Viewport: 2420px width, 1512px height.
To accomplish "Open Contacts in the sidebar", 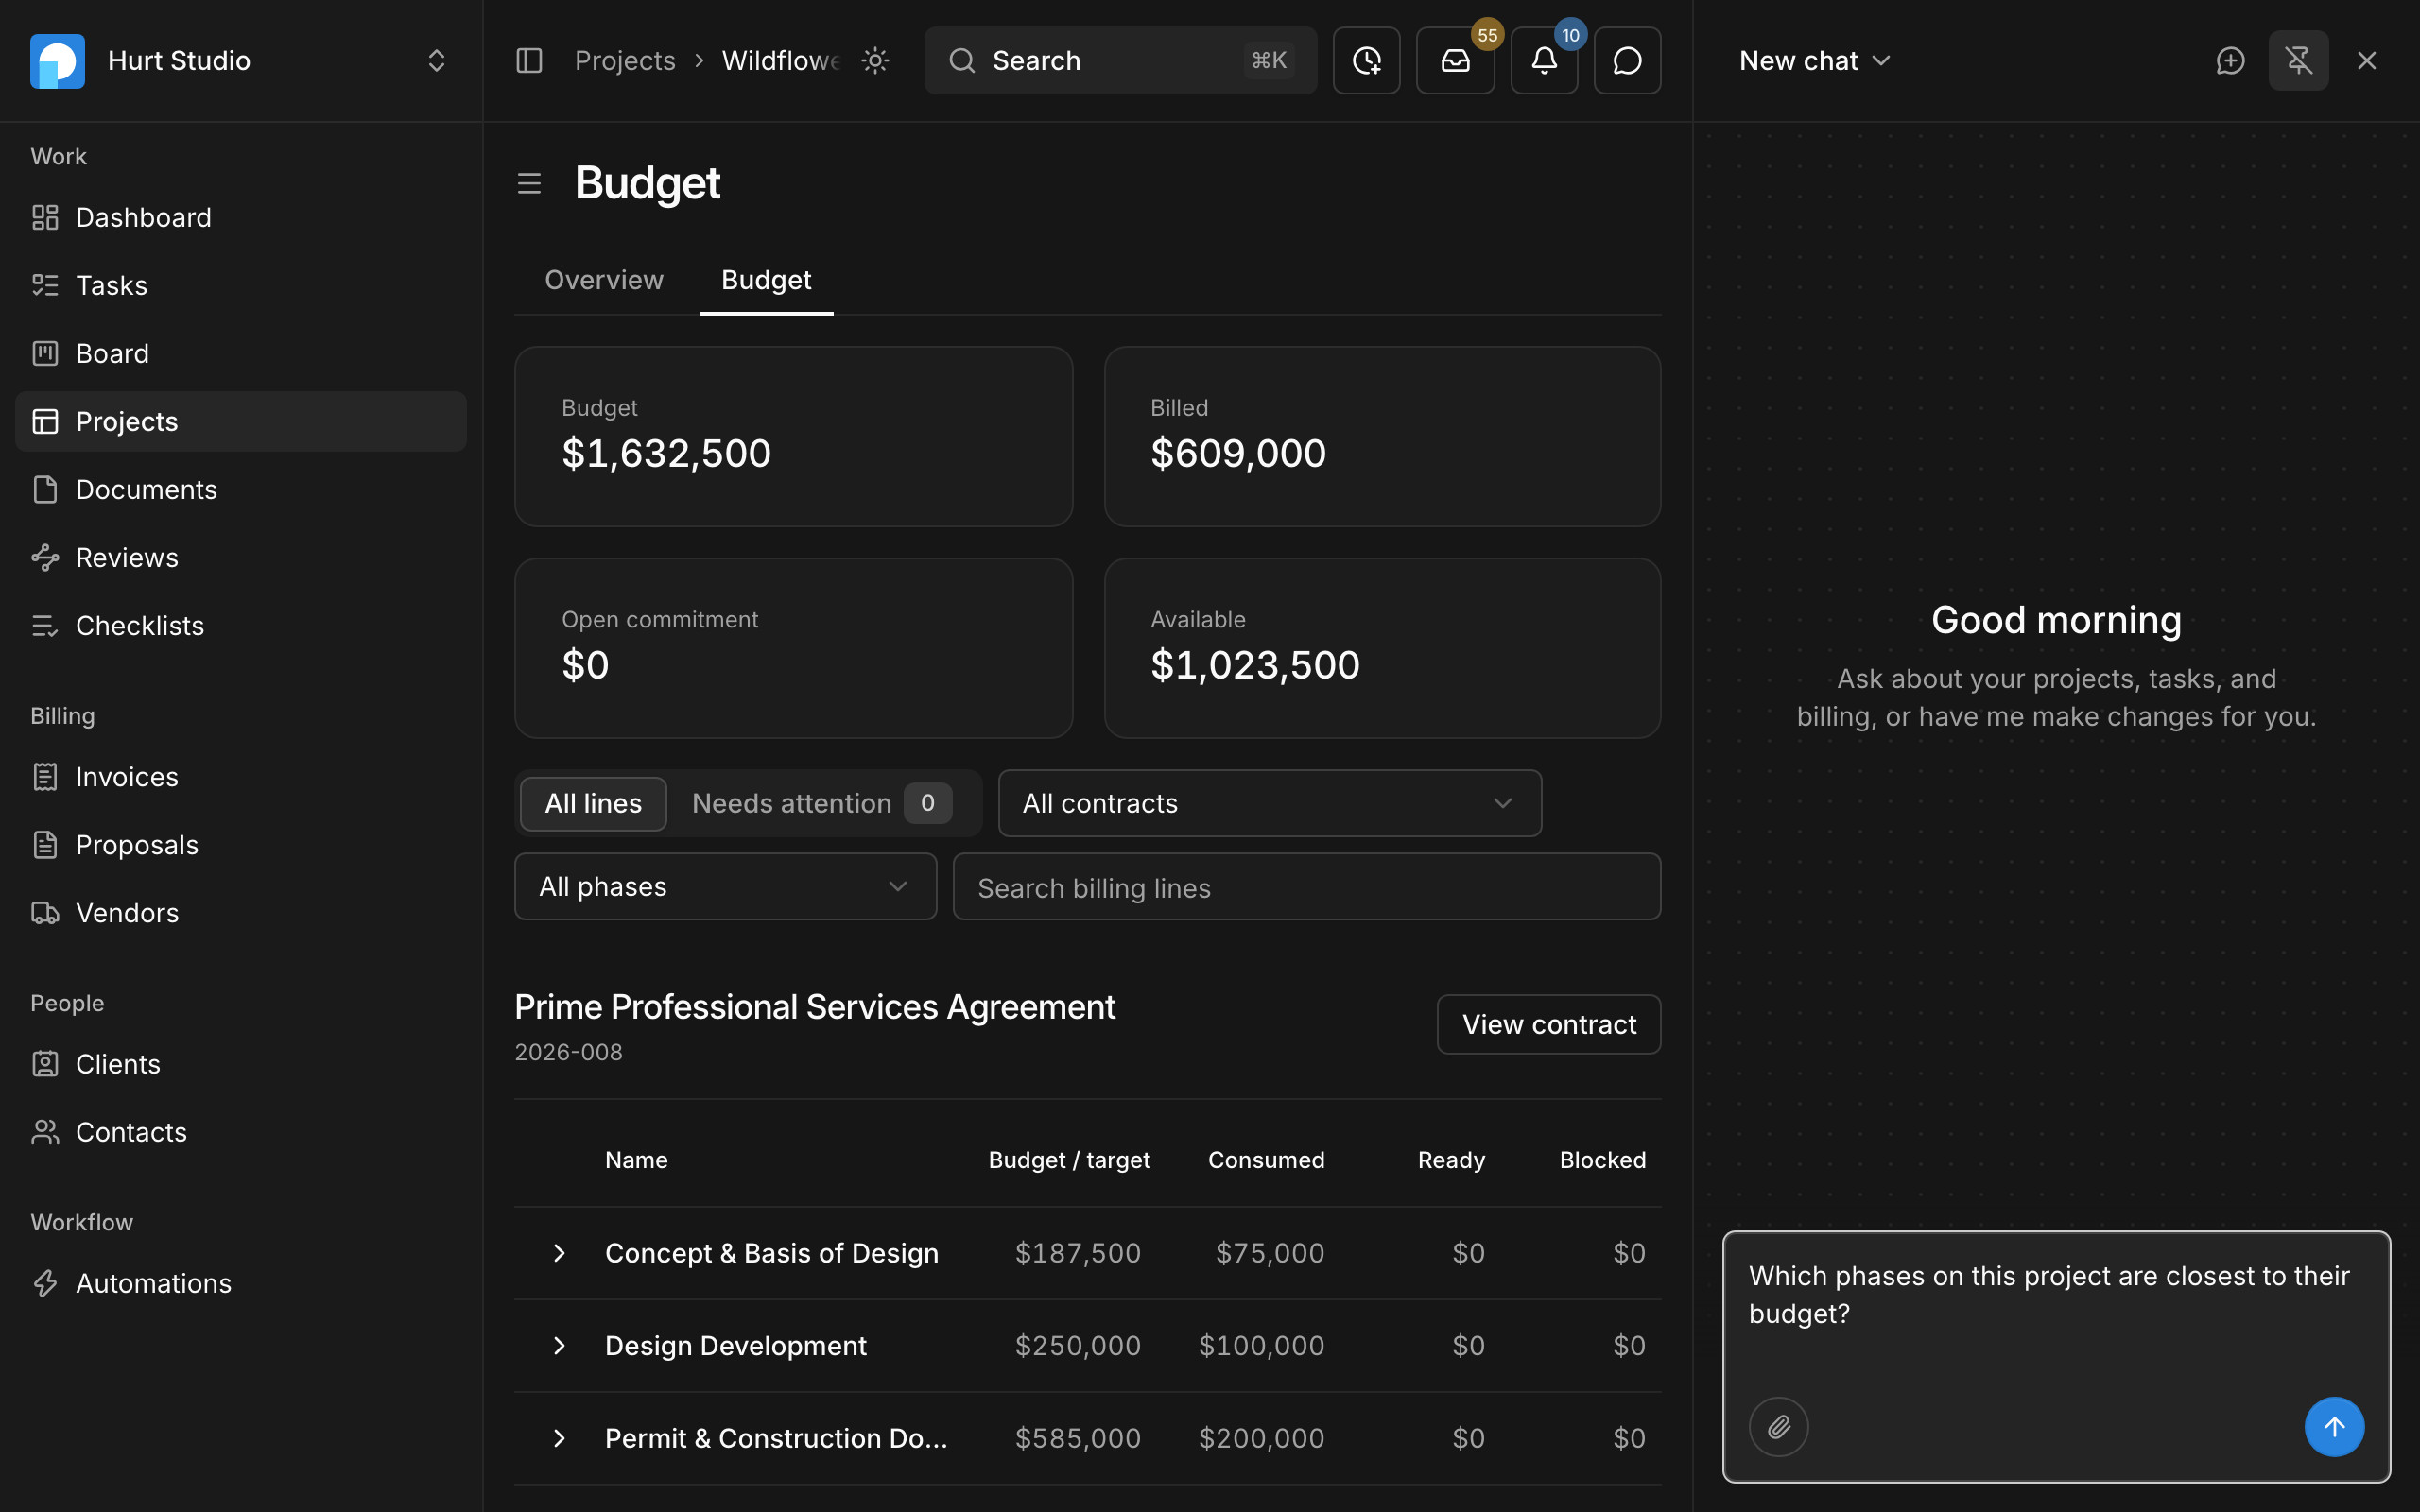I will 241,1132.
